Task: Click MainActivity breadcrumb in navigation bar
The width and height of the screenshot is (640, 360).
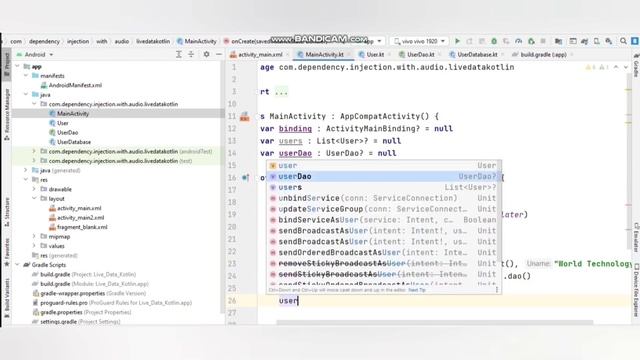Action: (x=197, y=41)
